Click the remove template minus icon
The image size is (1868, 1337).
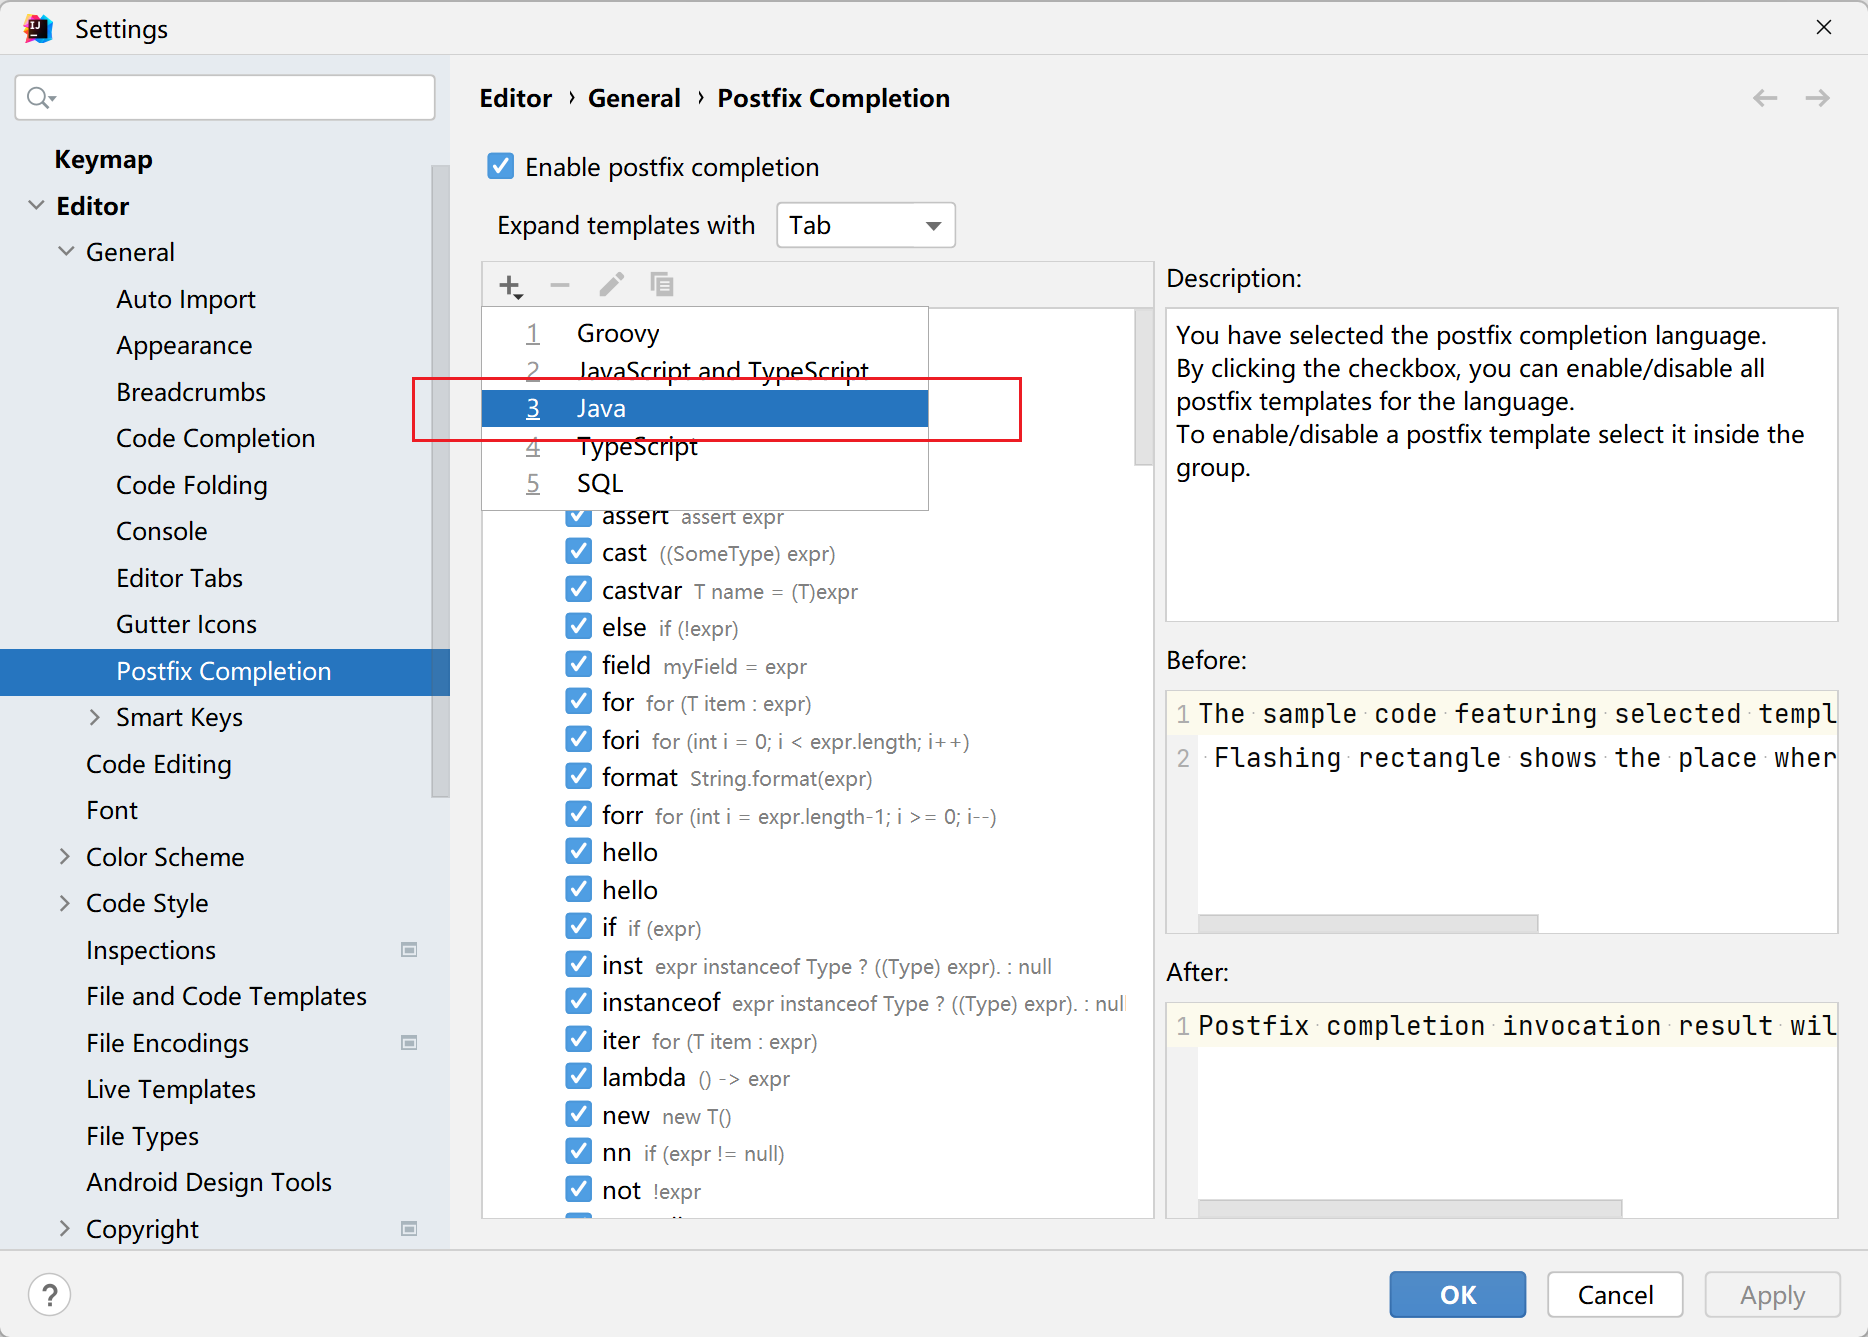[560, 286]
